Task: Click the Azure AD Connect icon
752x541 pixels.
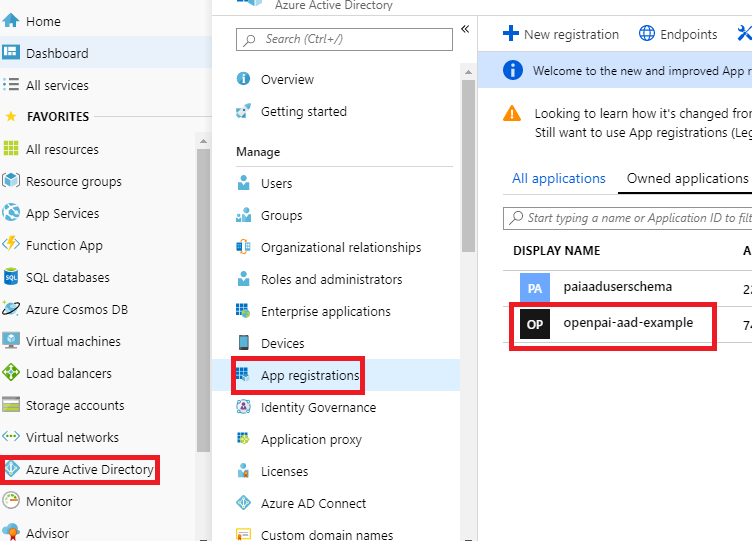Action: [x=243, y=503]
